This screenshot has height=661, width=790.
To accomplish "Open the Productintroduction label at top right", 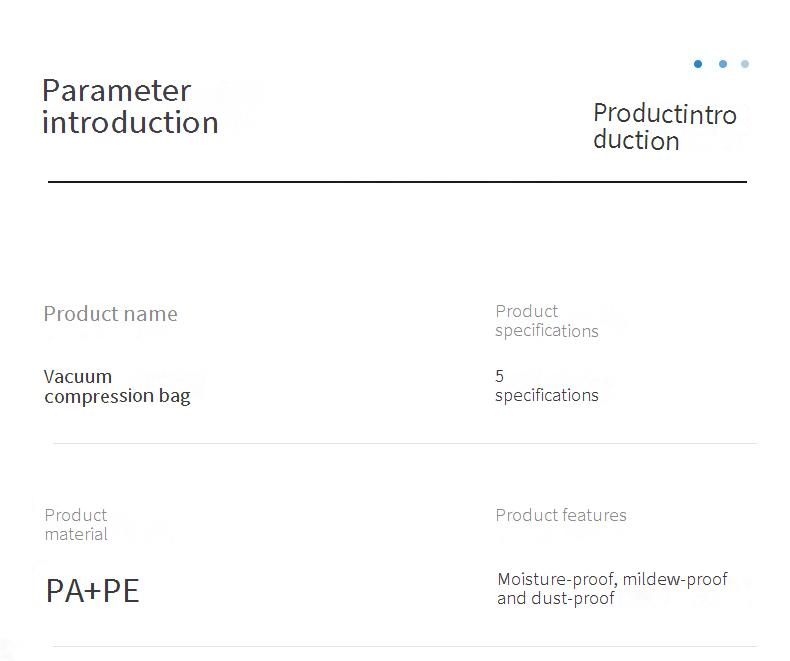I will 664,127.
